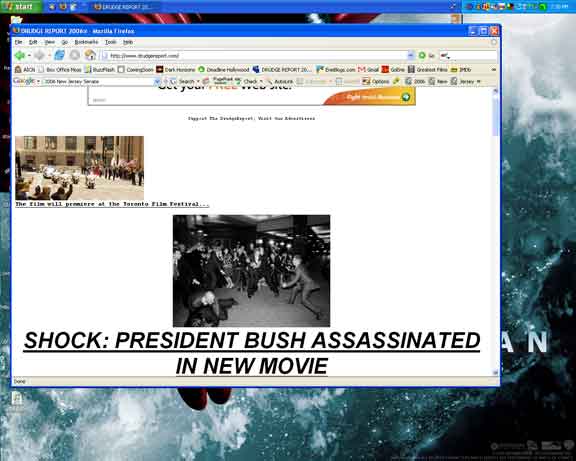The image size is (576, 461).
Task: Open the Gmail bookmark
Action: (x=368, y=69)
